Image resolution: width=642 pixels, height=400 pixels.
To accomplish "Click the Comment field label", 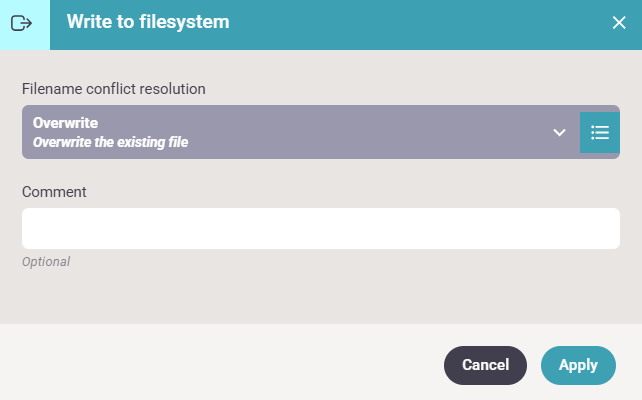I will click(54, 192).
